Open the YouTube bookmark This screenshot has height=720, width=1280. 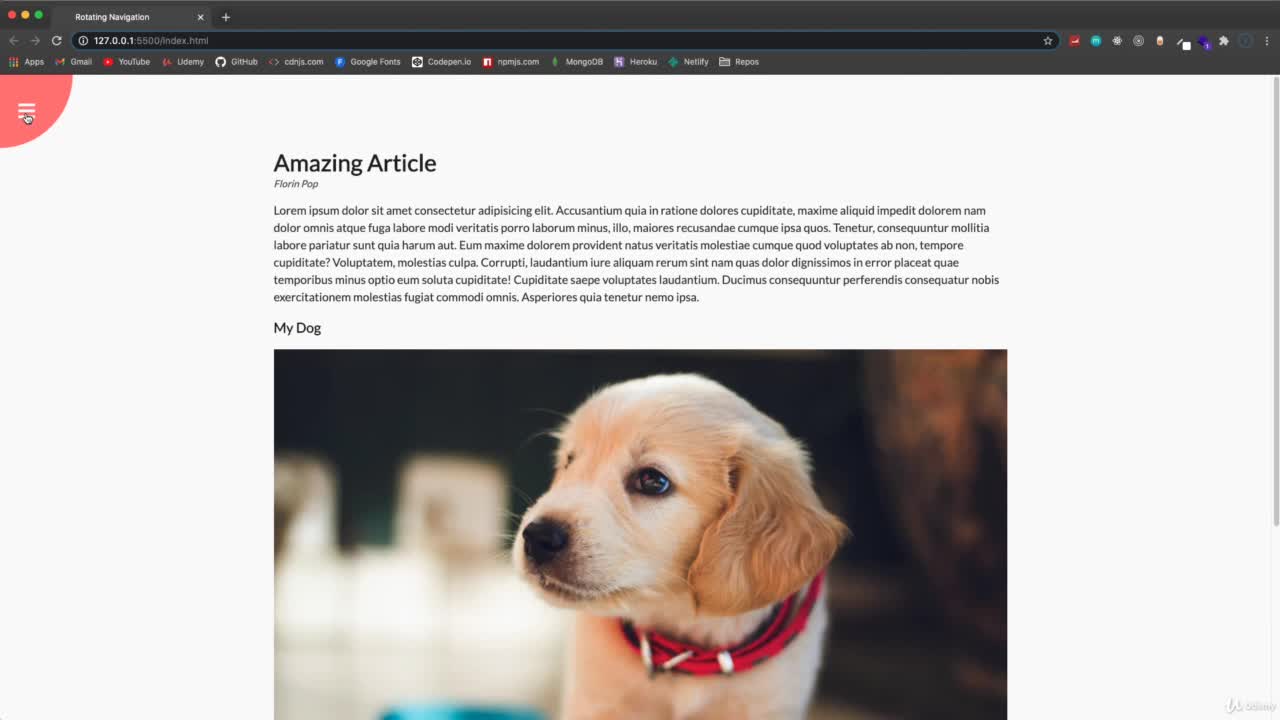[126, 62]
